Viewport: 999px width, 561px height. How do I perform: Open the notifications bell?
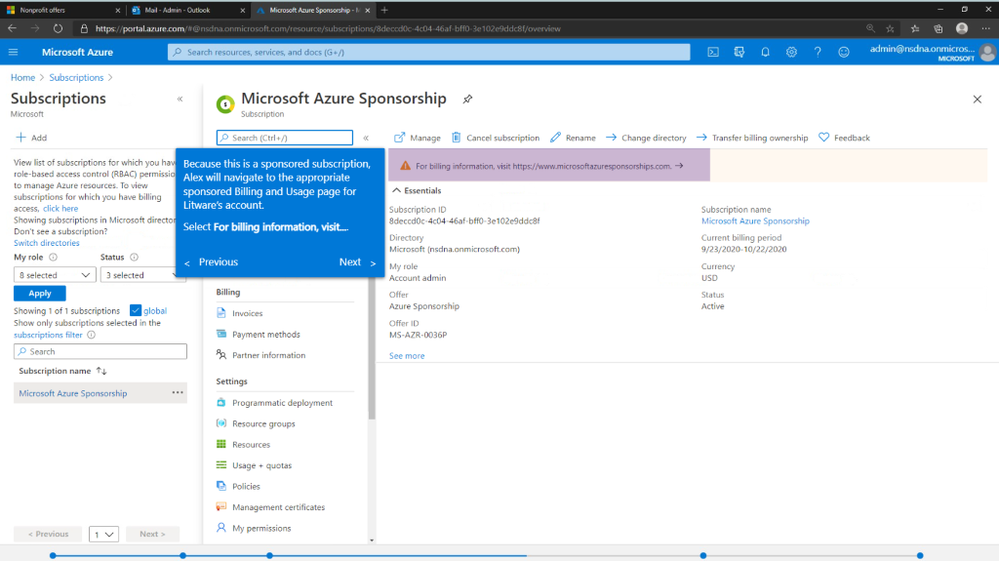point(765,52)
